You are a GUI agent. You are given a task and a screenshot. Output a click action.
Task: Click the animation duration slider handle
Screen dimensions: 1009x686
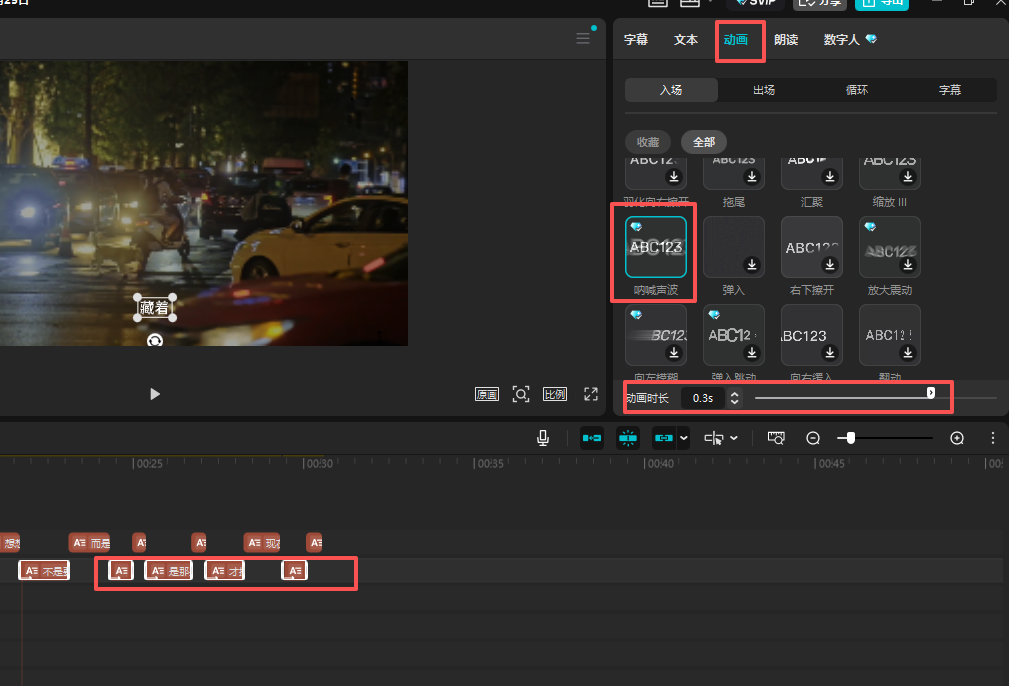(x=930, y=393)
